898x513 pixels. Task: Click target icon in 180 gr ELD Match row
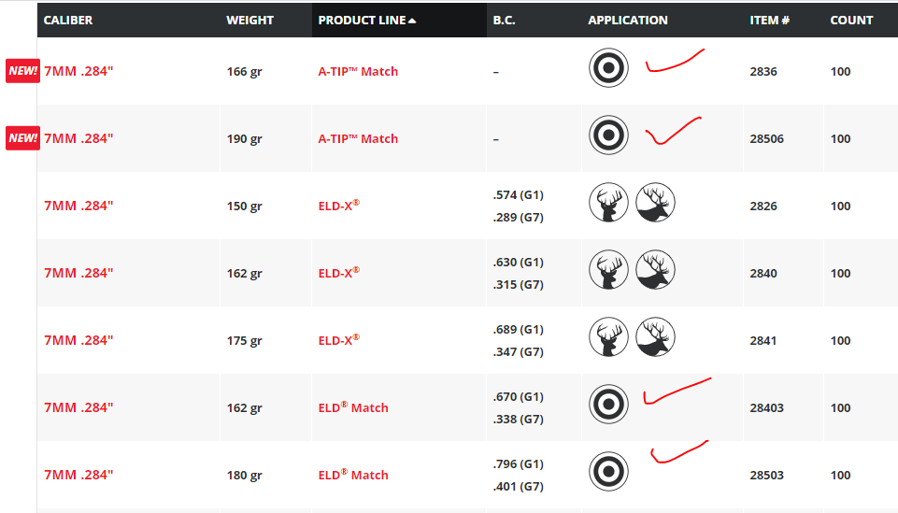[608, 473]
